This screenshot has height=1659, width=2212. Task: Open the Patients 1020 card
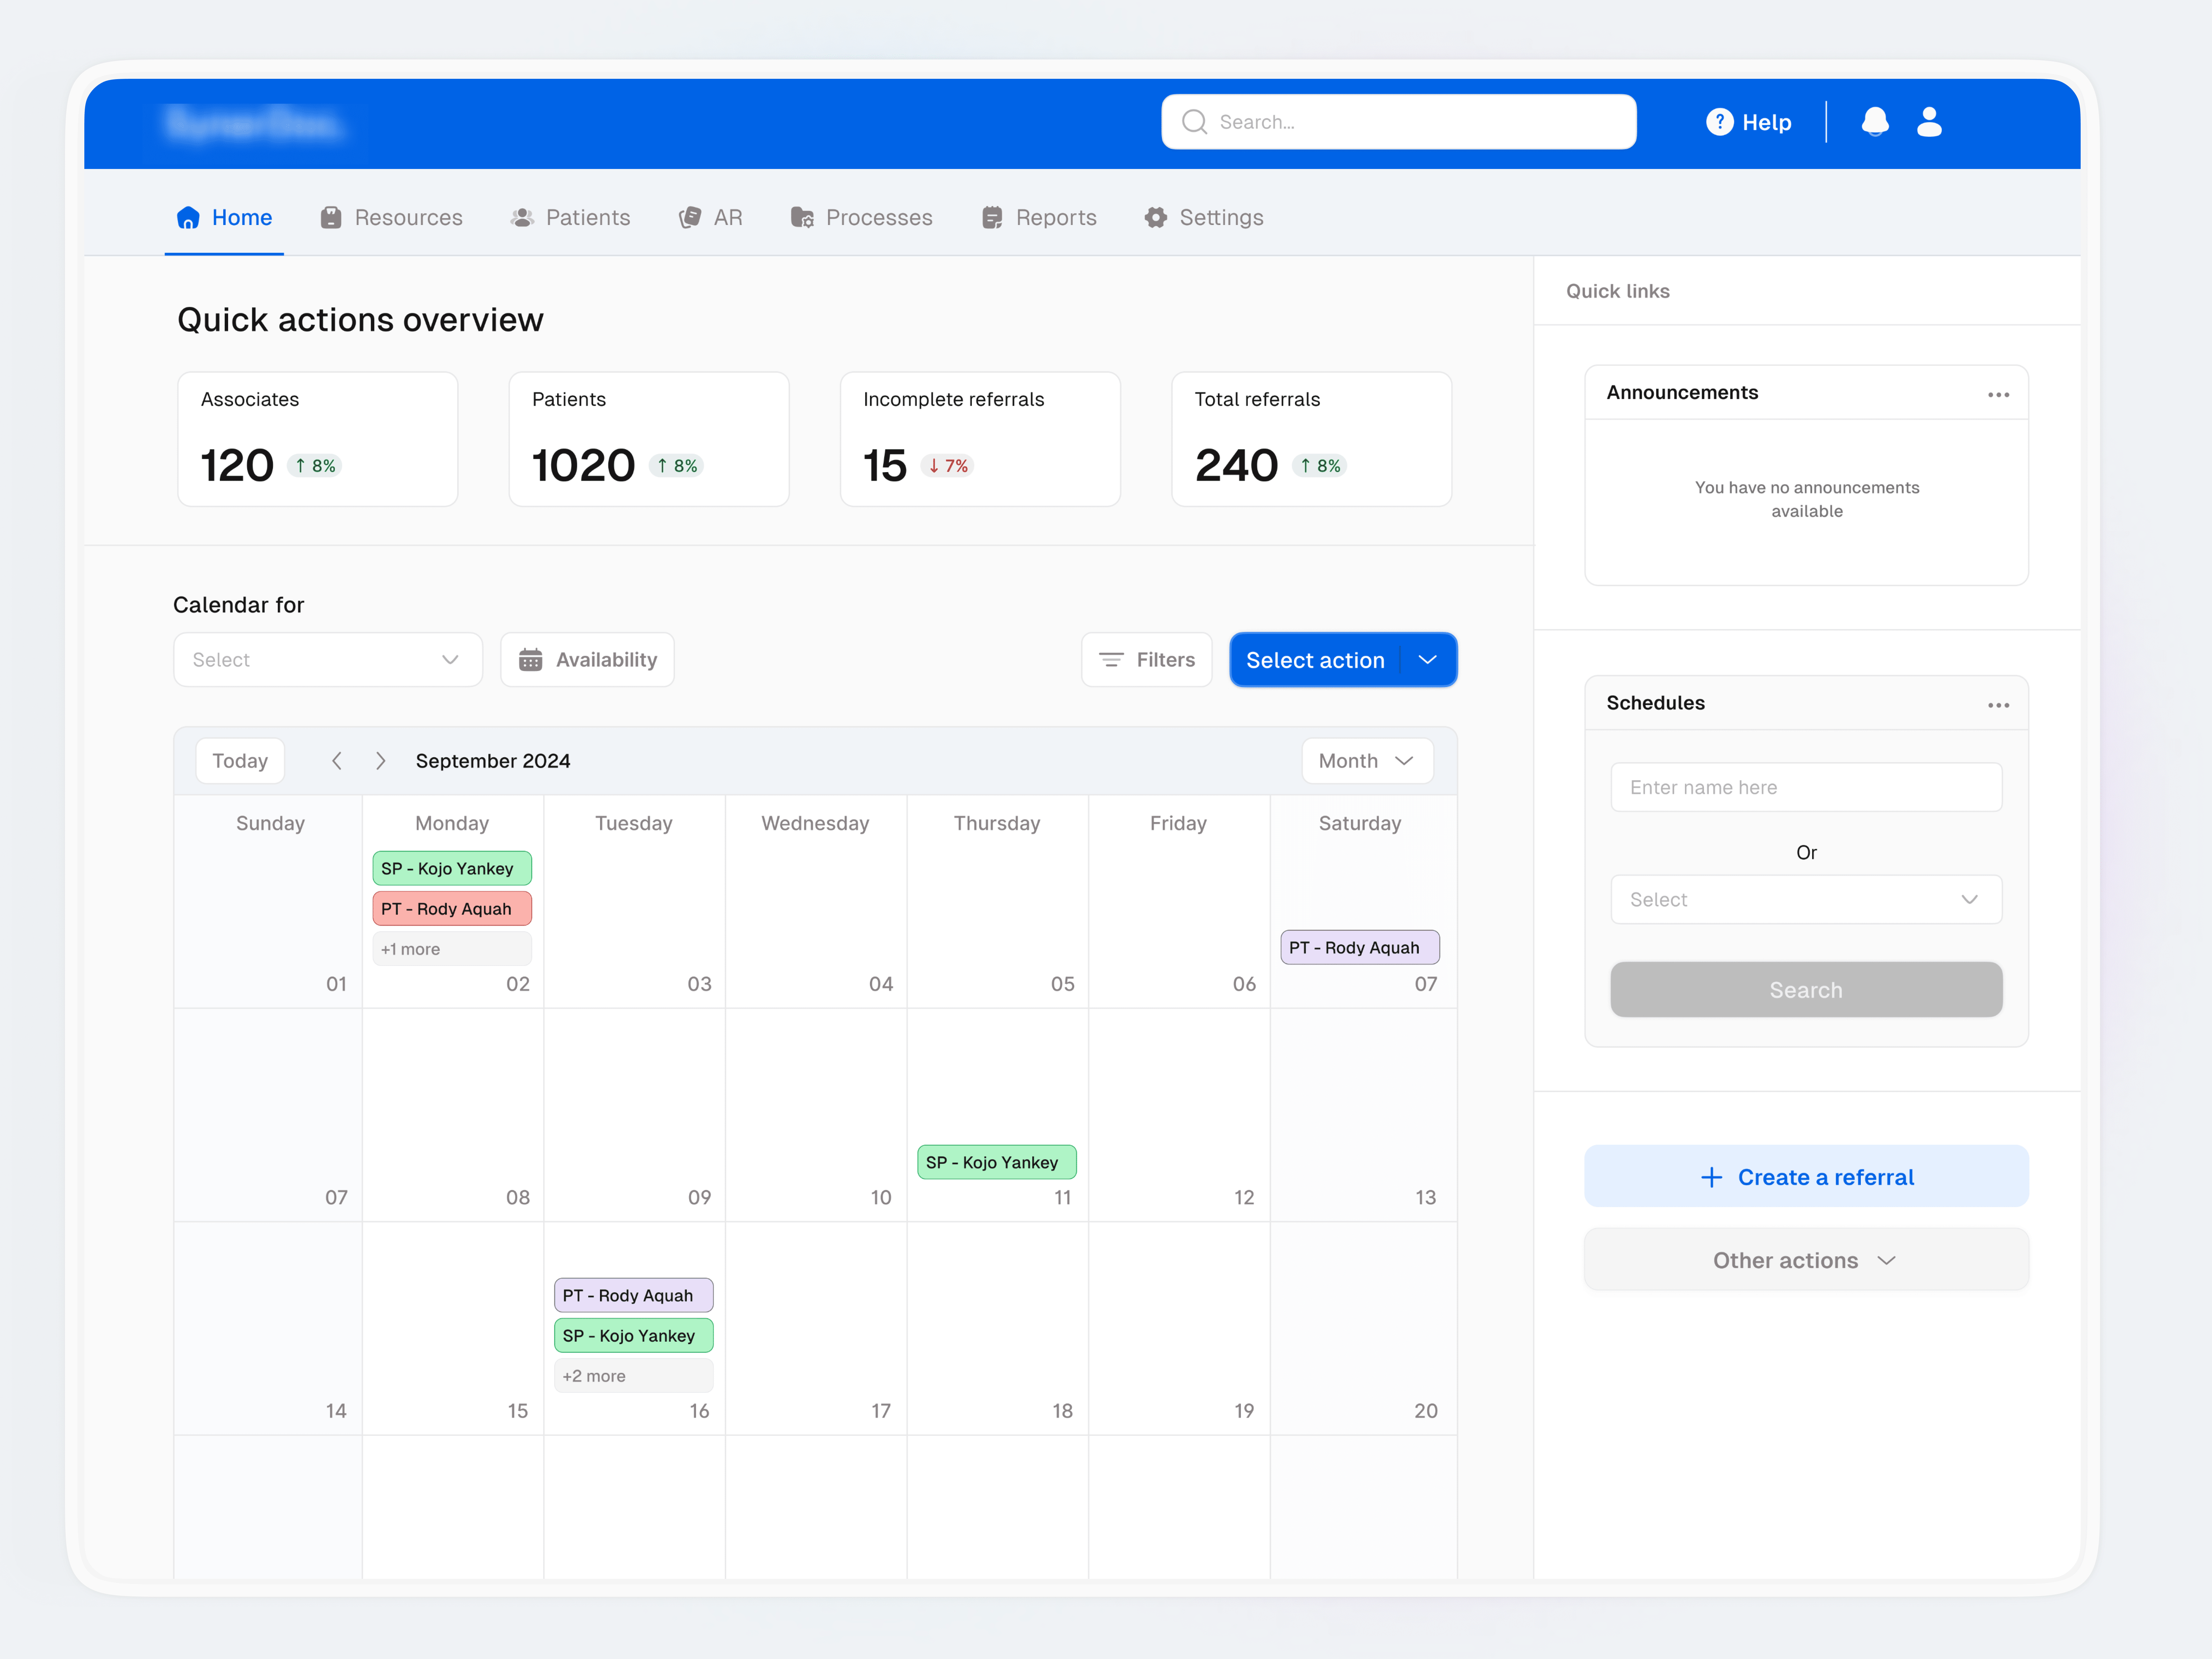click(x=649, y=439)
